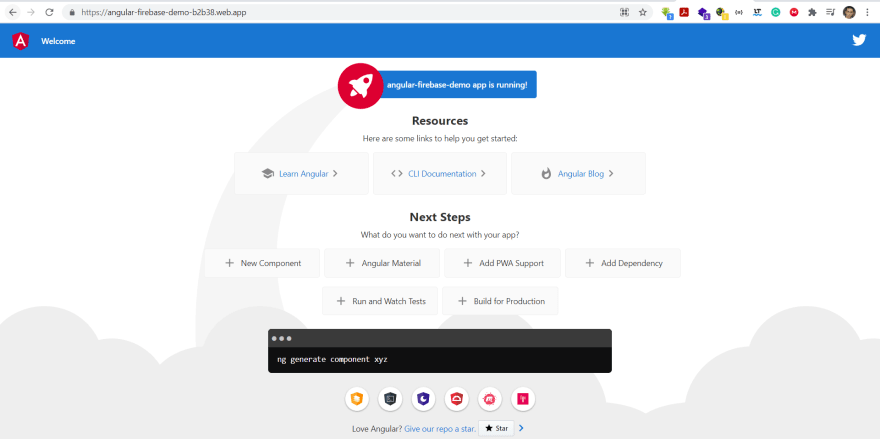
Task: Reload the page with the refresh icon
Action: [x=49, y=12]
